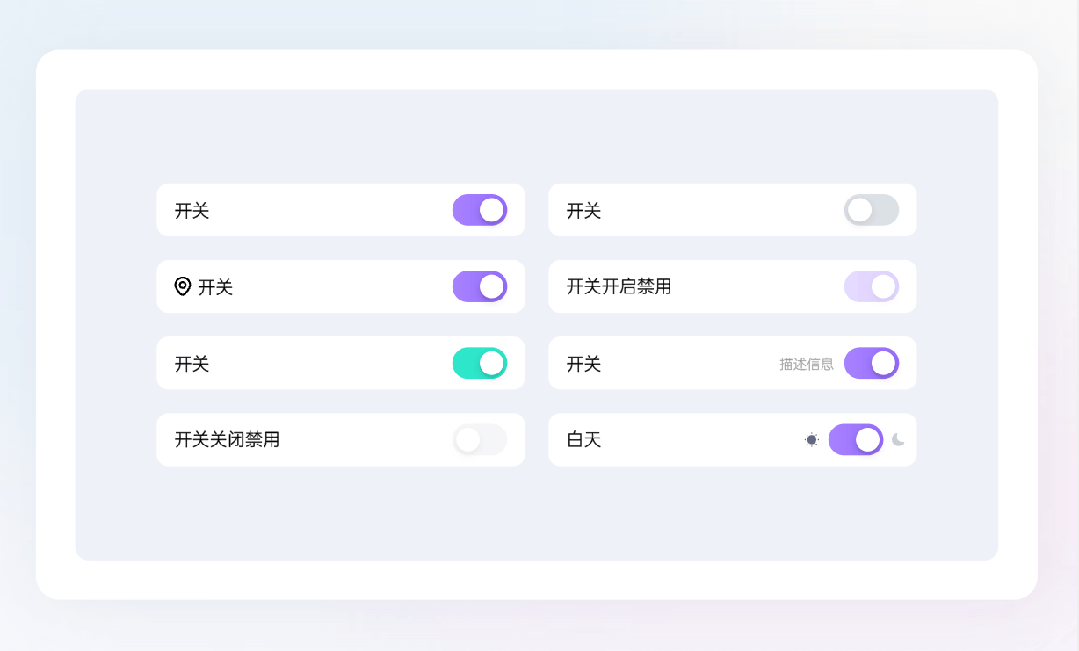Click the 开关 label in the gray switch row
This screenshot has width=1079, height=651.
(584, 211)
